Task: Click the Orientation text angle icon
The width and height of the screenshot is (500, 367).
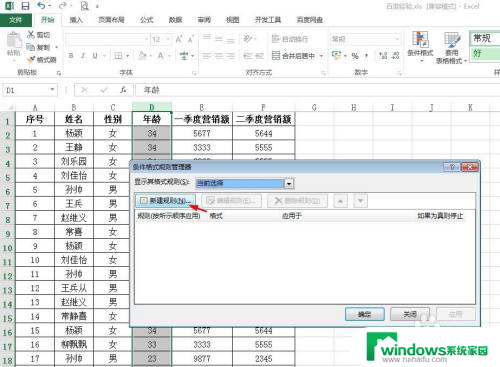Action: point(247,39)
